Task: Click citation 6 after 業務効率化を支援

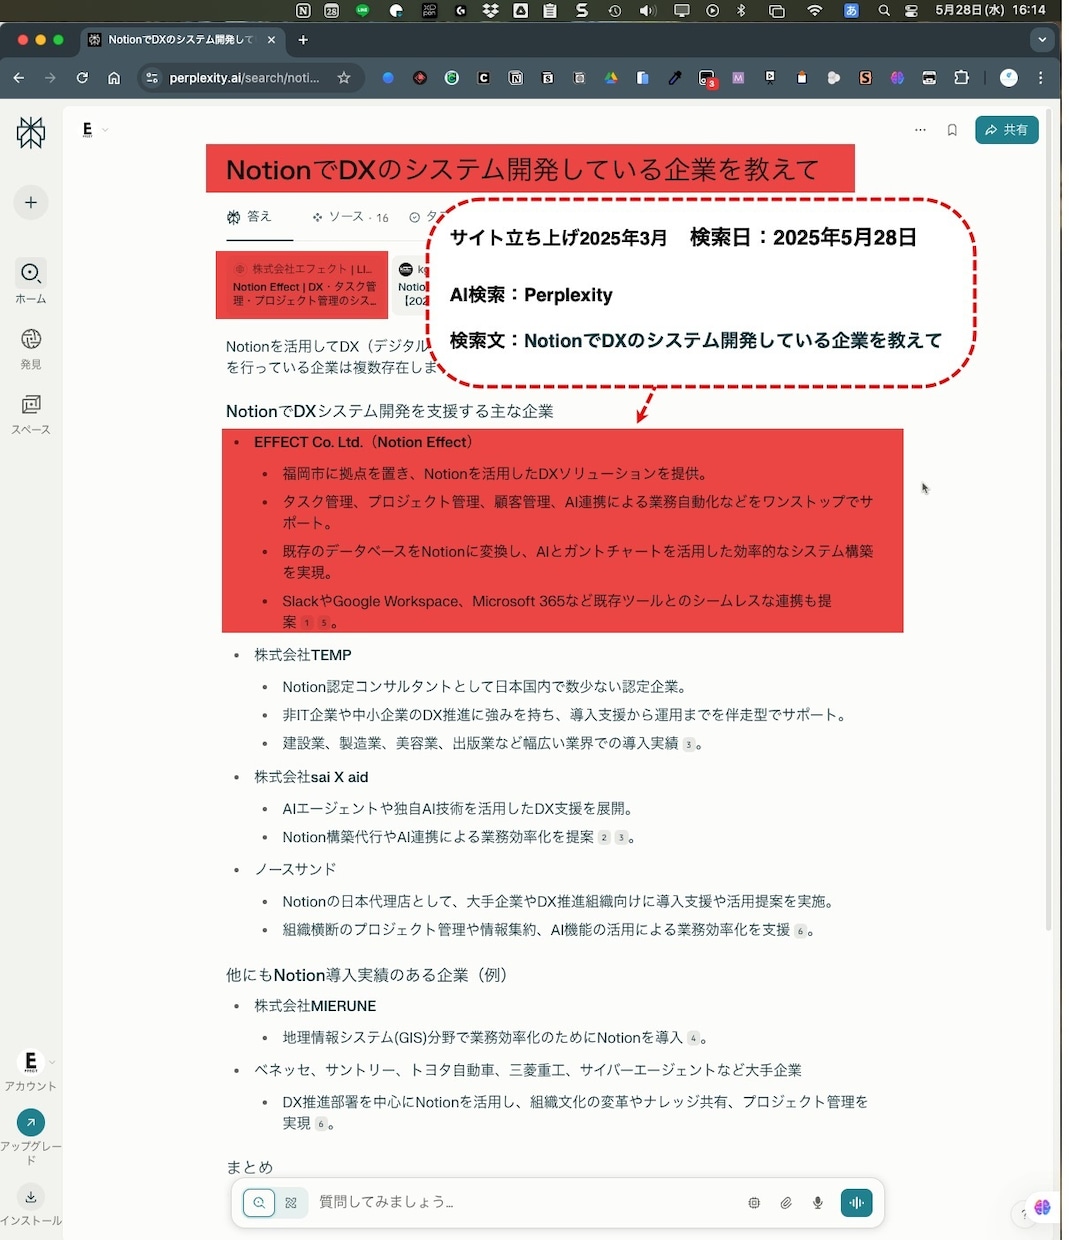Action: click(x=800, y=931)
